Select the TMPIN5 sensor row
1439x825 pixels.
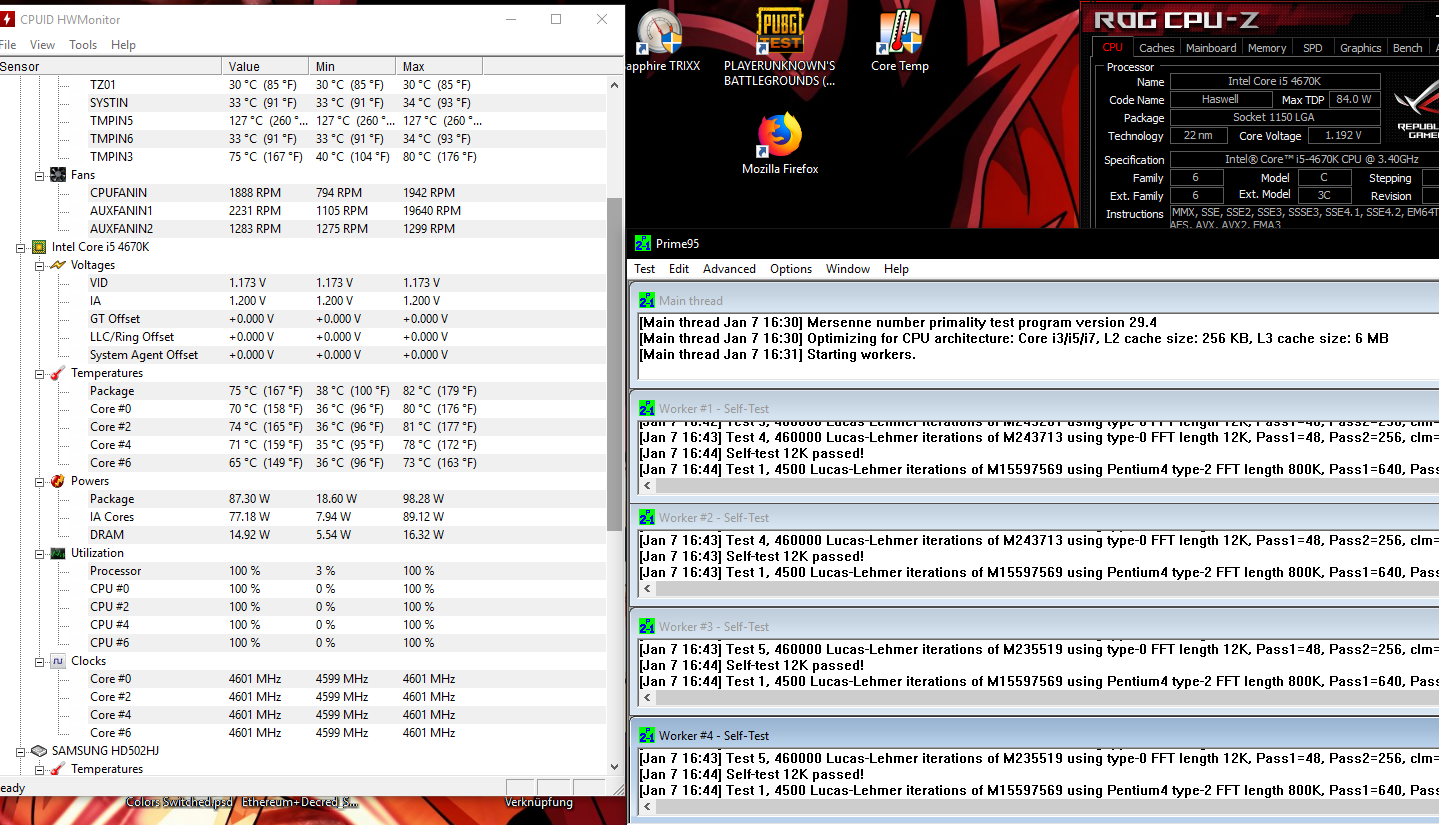coord(303,121)
